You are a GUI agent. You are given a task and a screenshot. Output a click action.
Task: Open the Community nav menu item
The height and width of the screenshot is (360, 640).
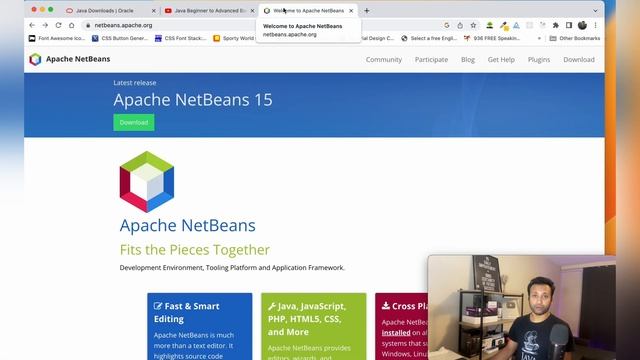point(384,60)
